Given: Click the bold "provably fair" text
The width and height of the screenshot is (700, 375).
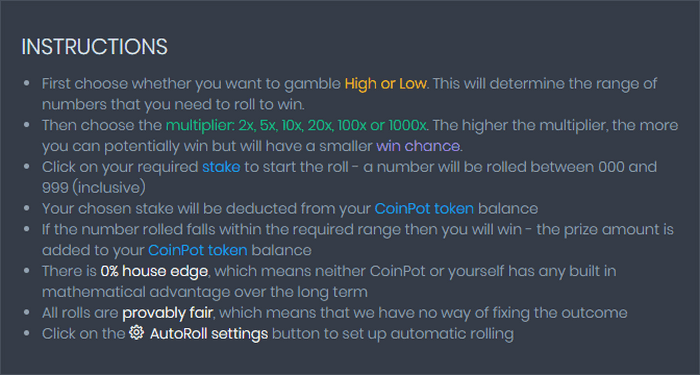Looking at the screenshot, I should click(167, 313).
